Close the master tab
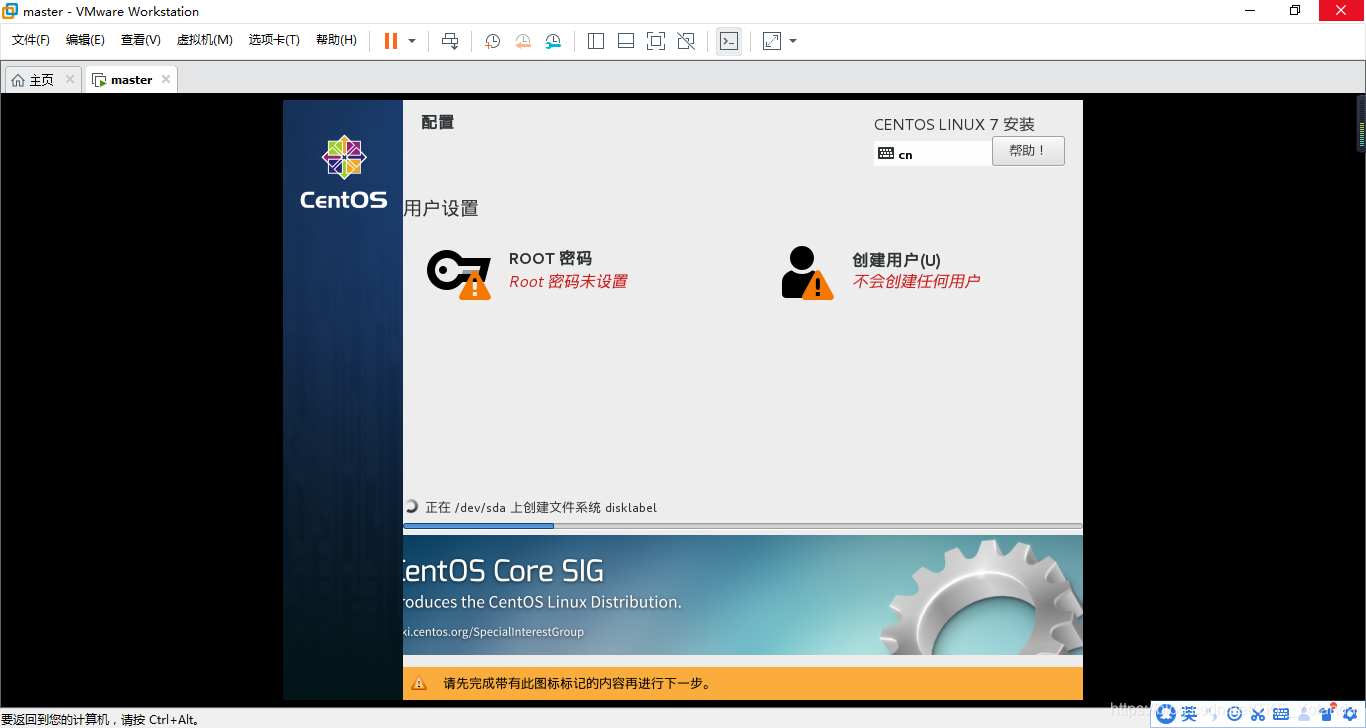 click(166, 79)
